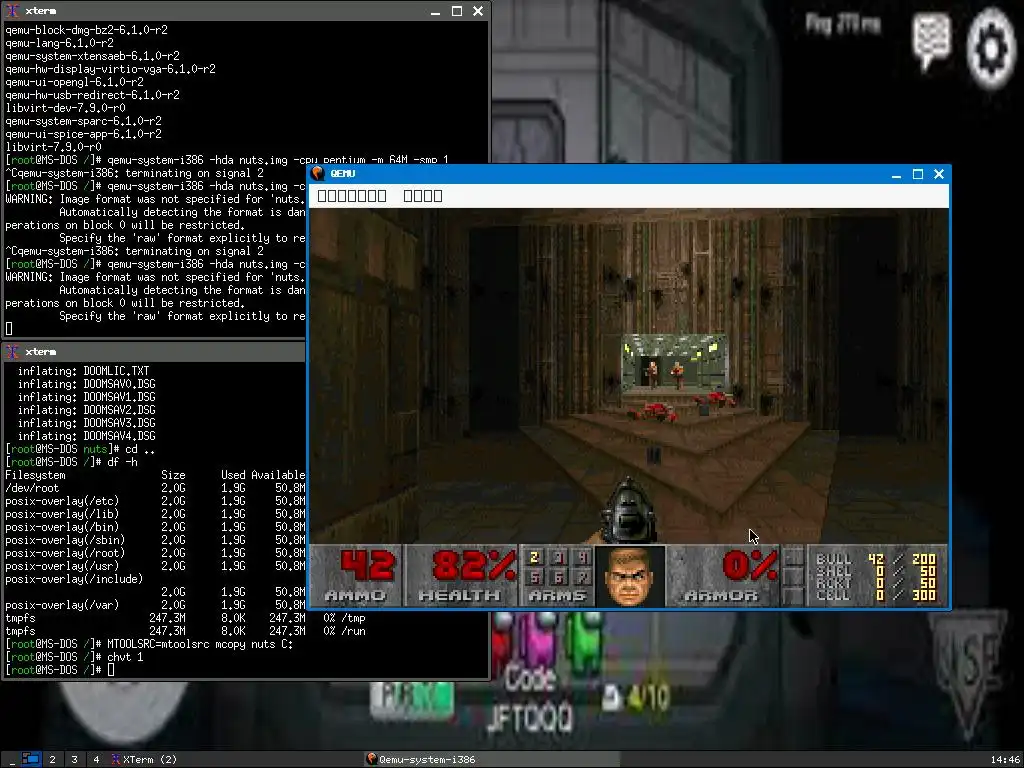1024x768 pixels.
Task: Click the BULL 42 / 200 ammo row
Action: (876, 559)
